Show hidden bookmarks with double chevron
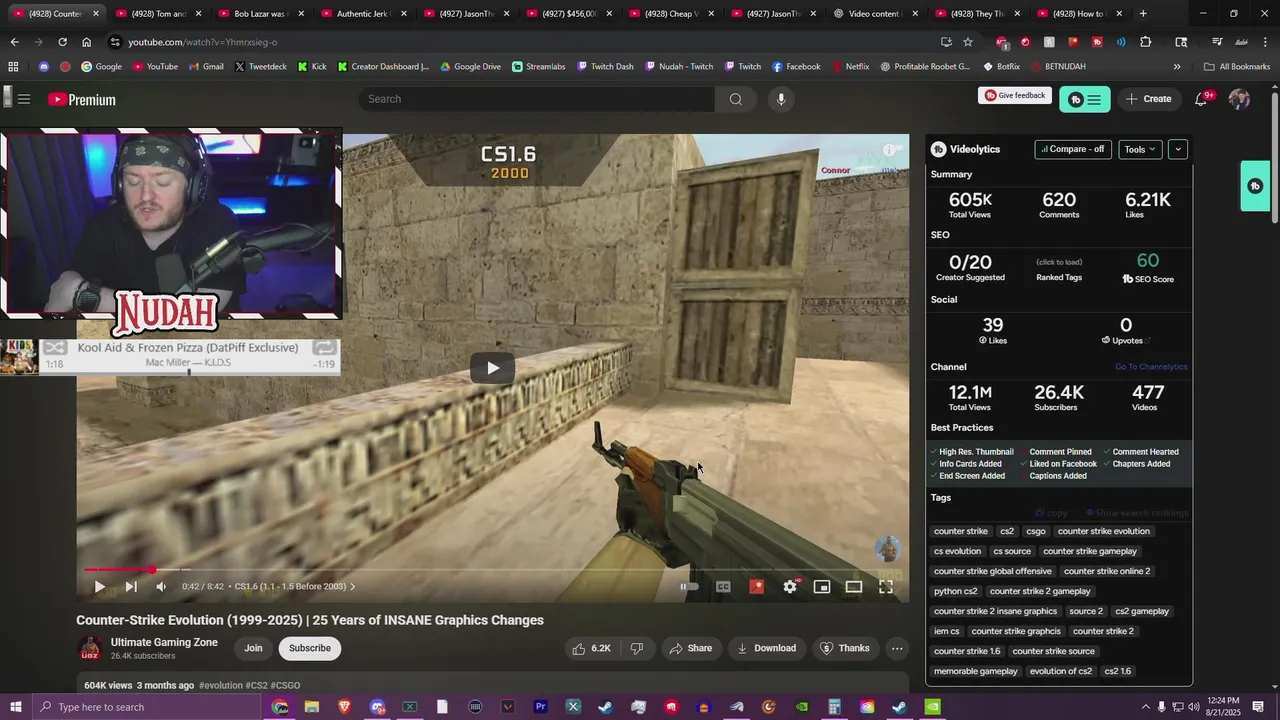1280x720 pixels. (x=1177, y=67)
